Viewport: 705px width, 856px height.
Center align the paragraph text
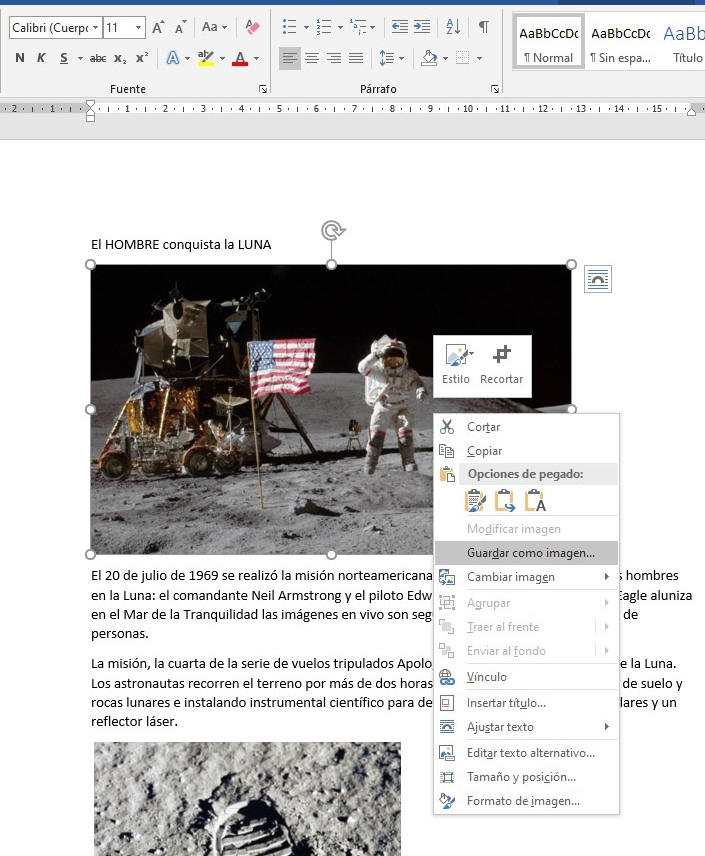click(x=312, y=58)
